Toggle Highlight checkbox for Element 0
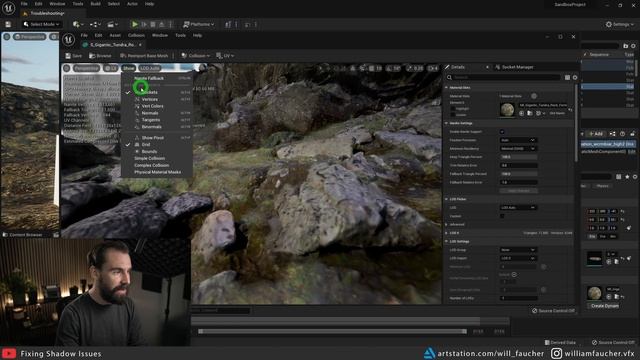Viewport: 640px width, 360px height. coord(453,109)
